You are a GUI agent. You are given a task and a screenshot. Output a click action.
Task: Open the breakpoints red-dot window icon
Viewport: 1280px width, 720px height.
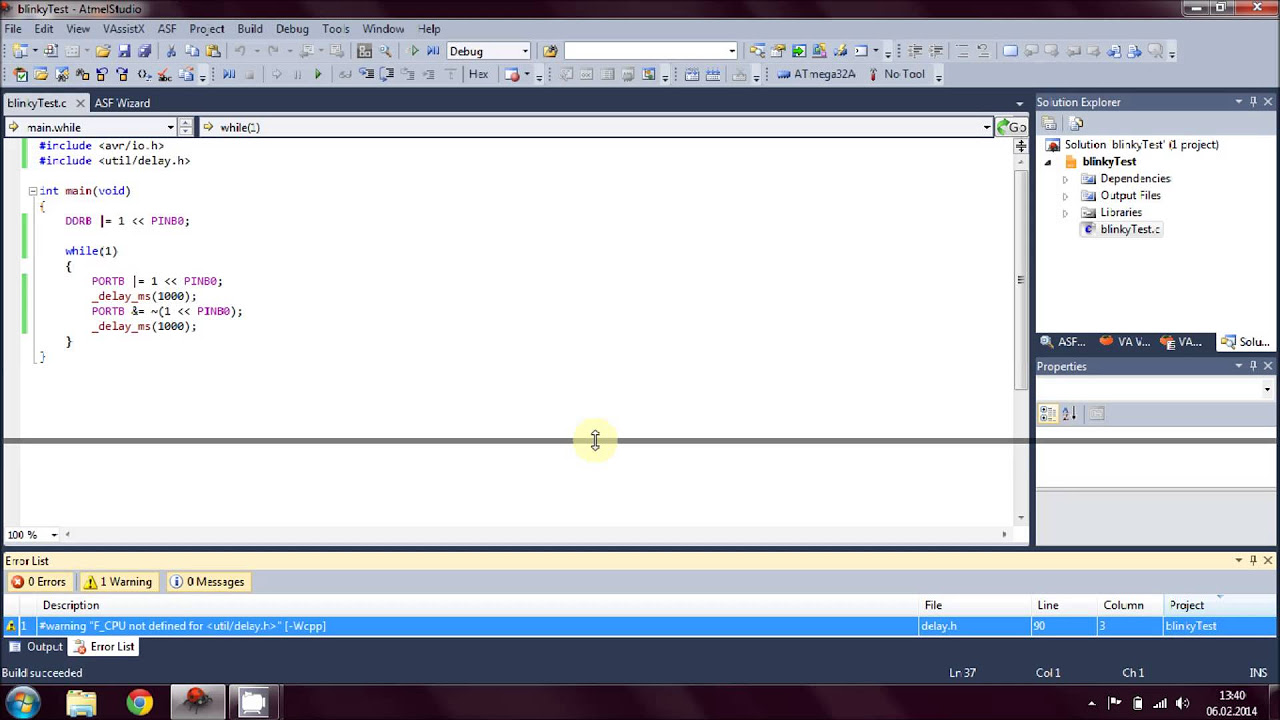tap(512, 74)
